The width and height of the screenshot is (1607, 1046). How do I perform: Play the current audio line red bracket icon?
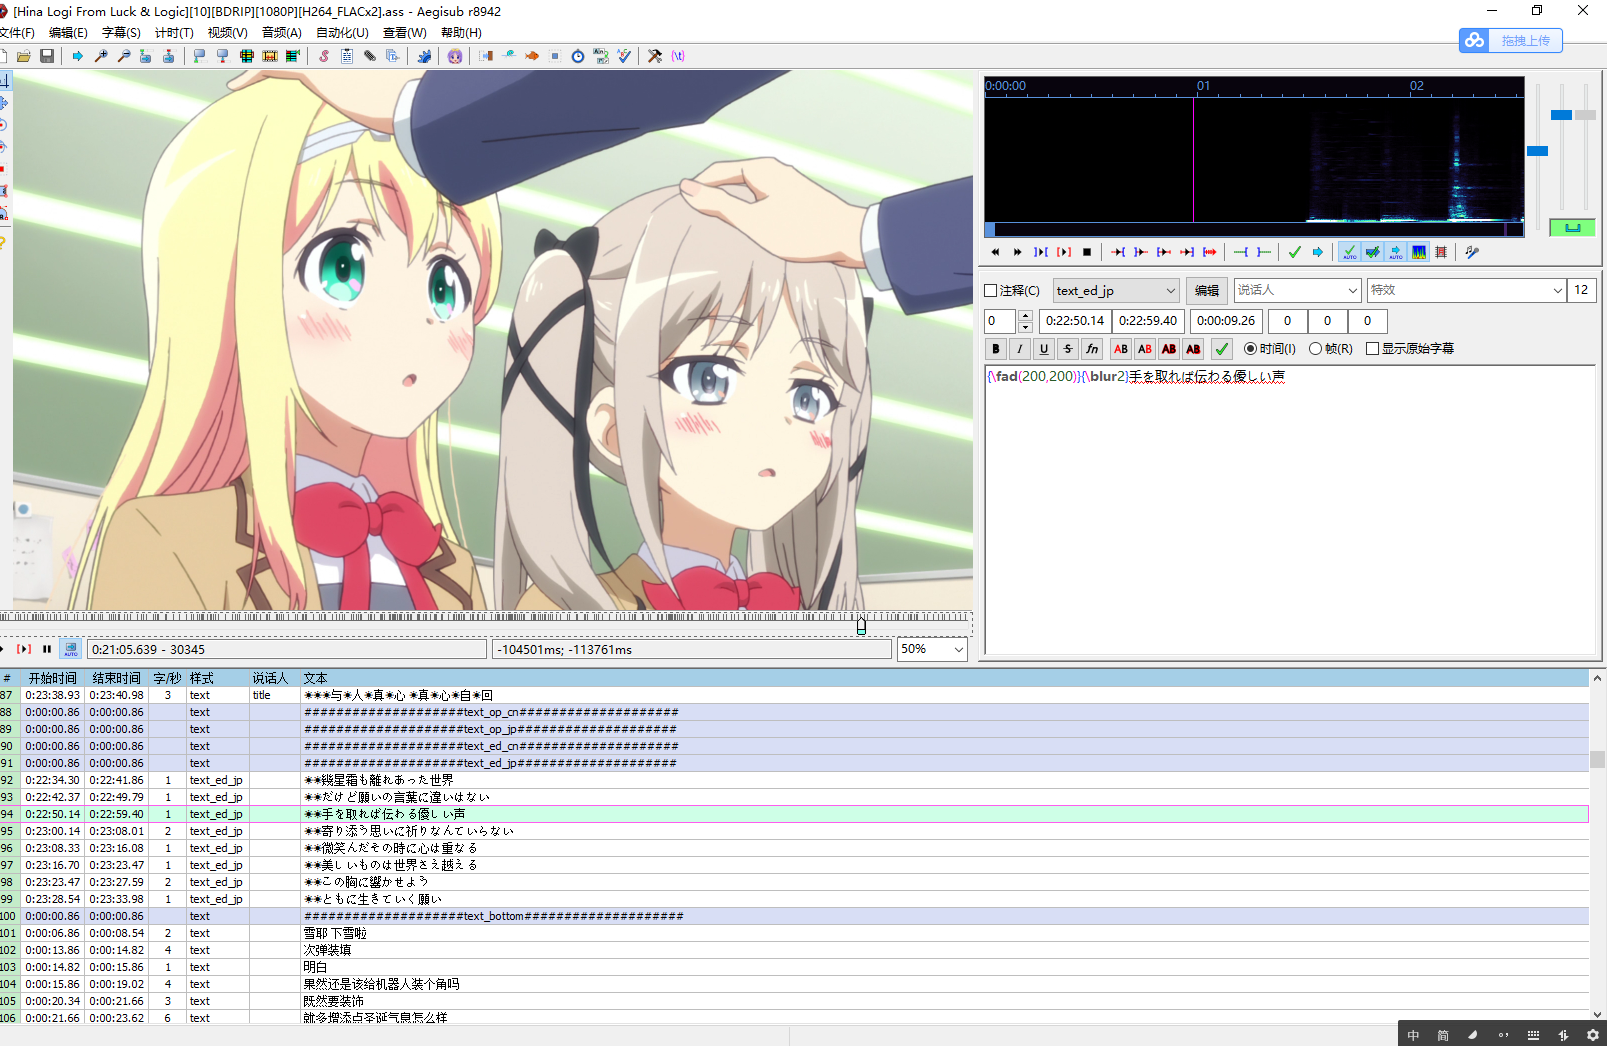1064,252
